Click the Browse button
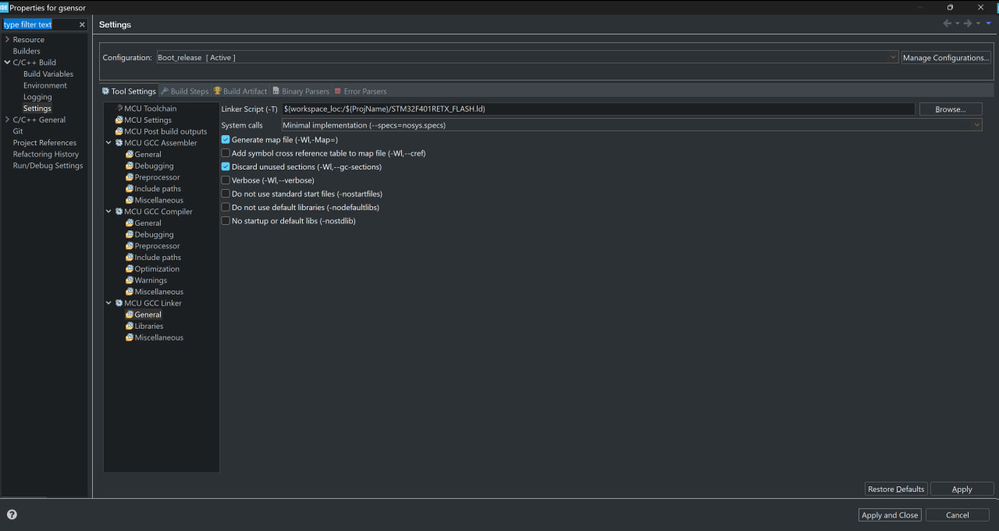 (x=950, y=109)
